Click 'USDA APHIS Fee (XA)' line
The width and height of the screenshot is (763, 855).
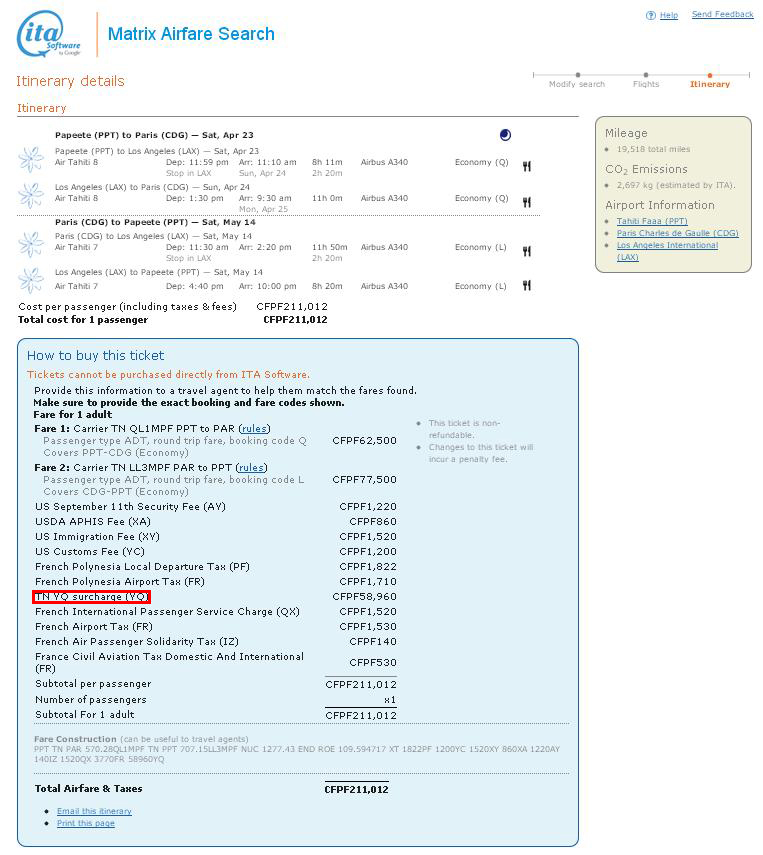[x=93, y=522]
